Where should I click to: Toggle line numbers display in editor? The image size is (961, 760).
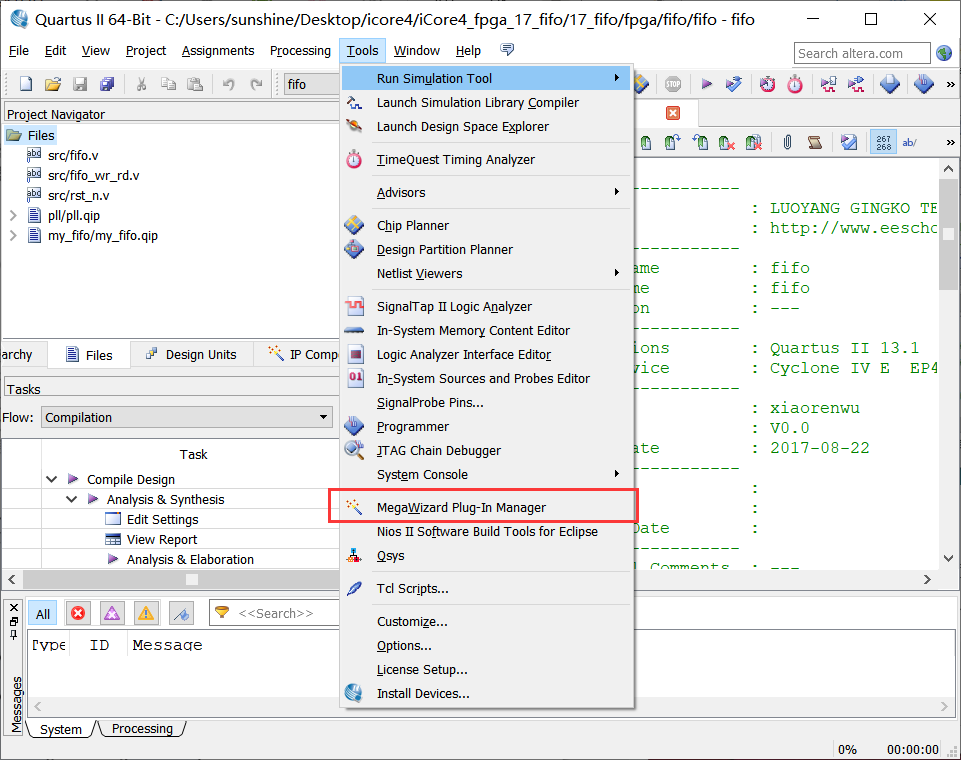click(x=883, y=143)
